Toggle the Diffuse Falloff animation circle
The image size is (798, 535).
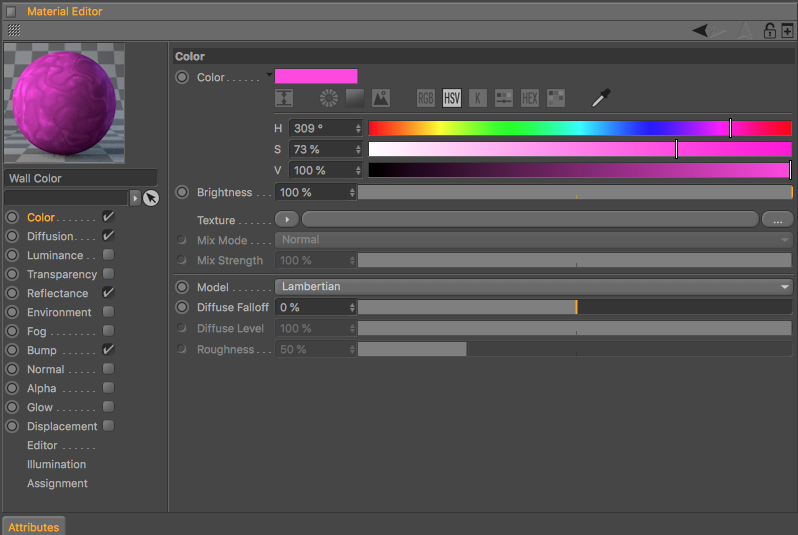182,307
